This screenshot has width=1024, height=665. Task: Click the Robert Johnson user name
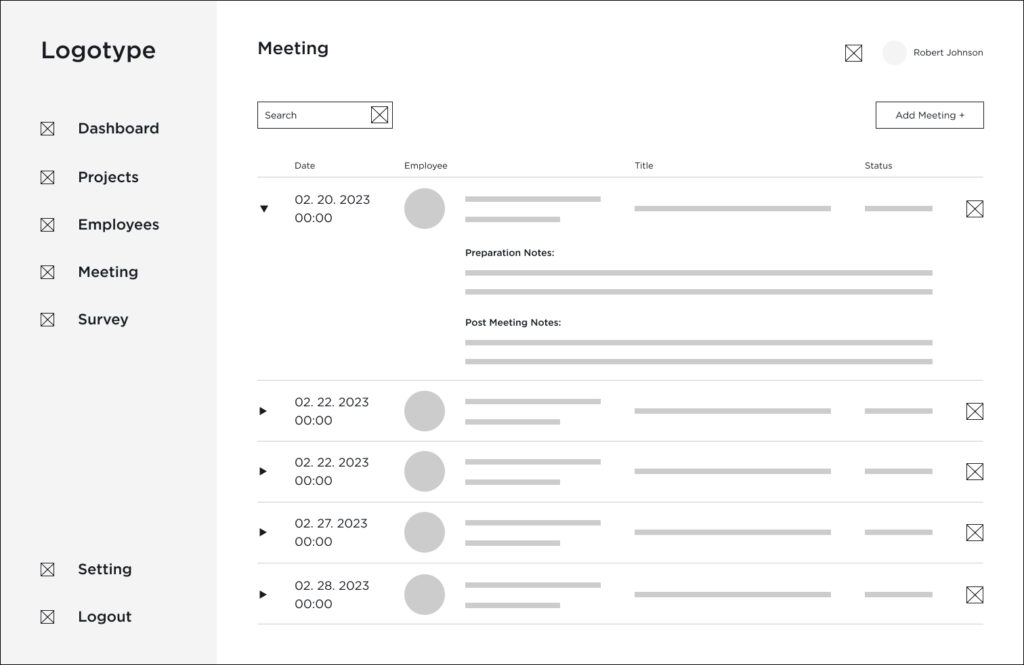coord(947,53)
